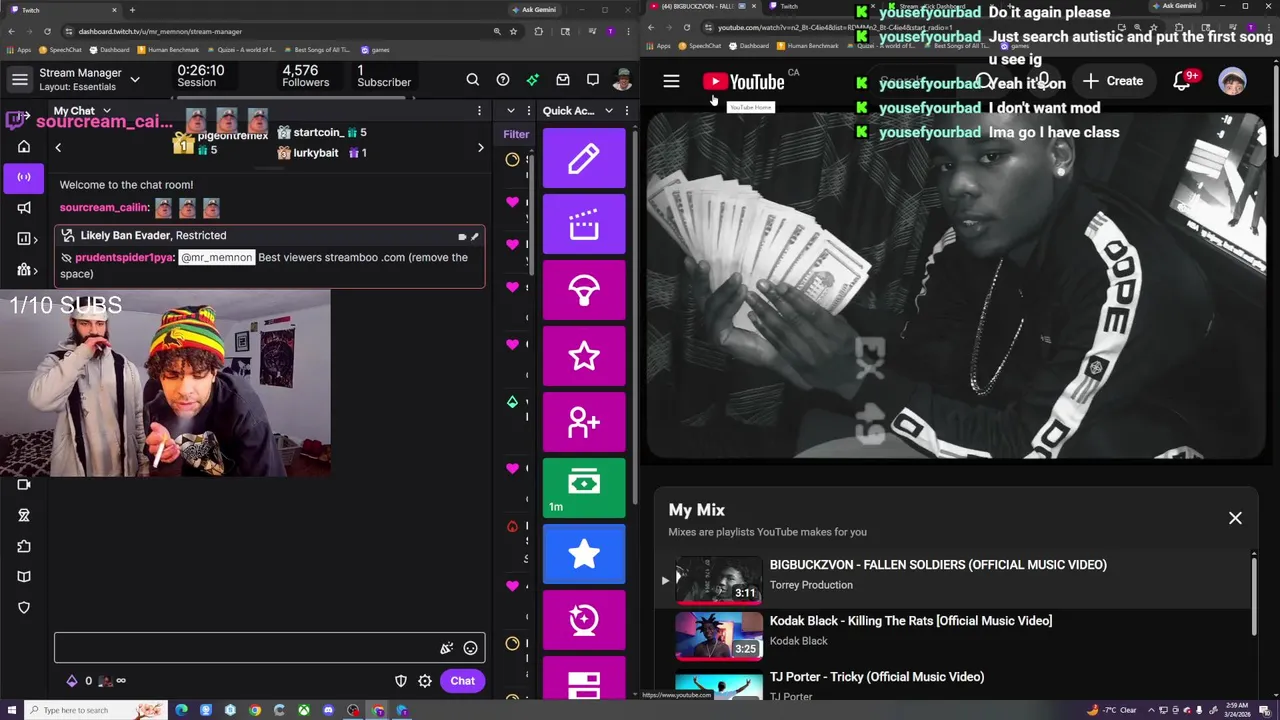Image resolution: width=1280 pixels, height=720 pixels.
Task: Click the green ad break 1m quick action
Action: tap(584, 488)
